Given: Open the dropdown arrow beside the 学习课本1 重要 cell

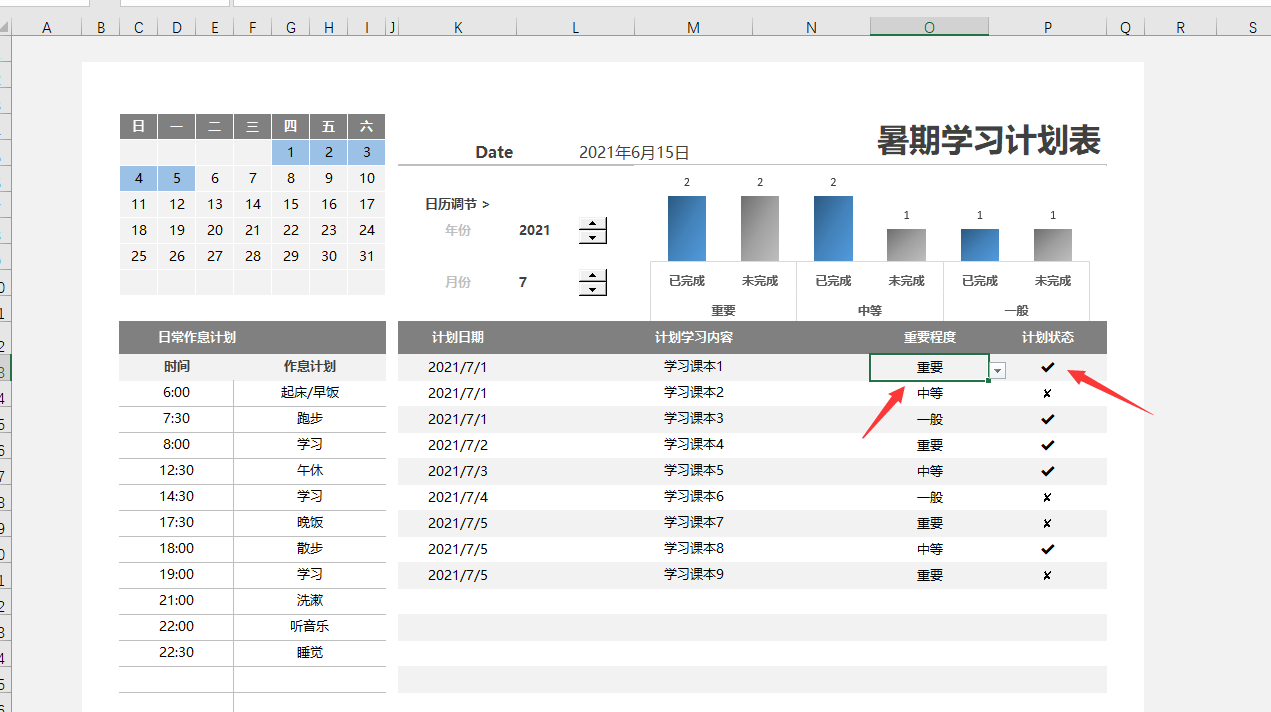Looking at the screenshot, I should 998,371.
